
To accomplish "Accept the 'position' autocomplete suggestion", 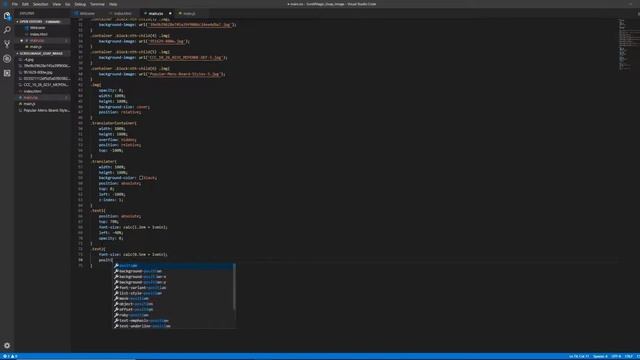I will point(173,266).
